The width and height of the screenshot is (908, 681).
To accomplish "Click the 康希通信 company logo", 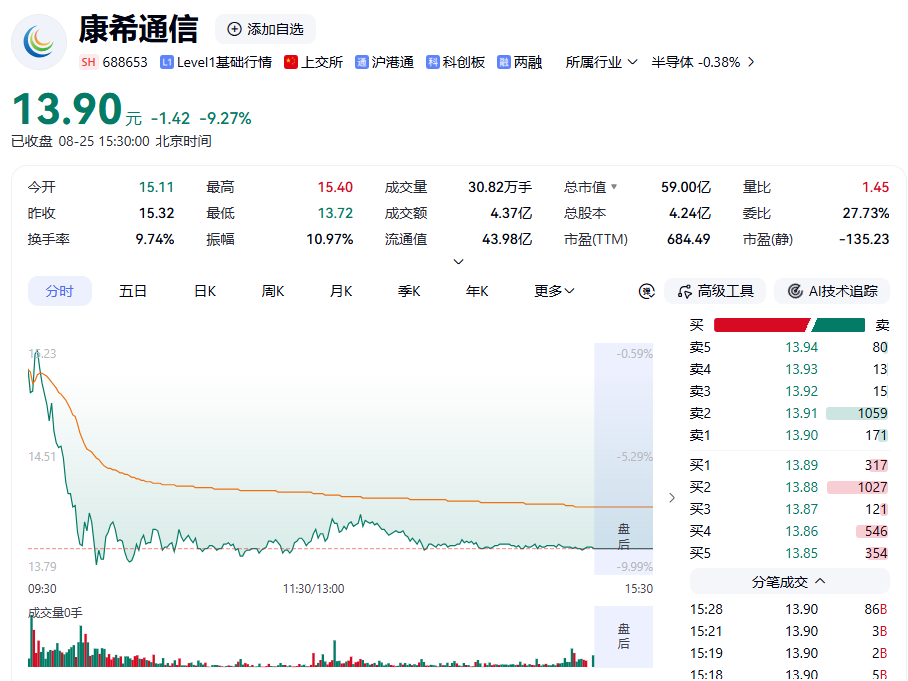I will click(x=39, y=42).
